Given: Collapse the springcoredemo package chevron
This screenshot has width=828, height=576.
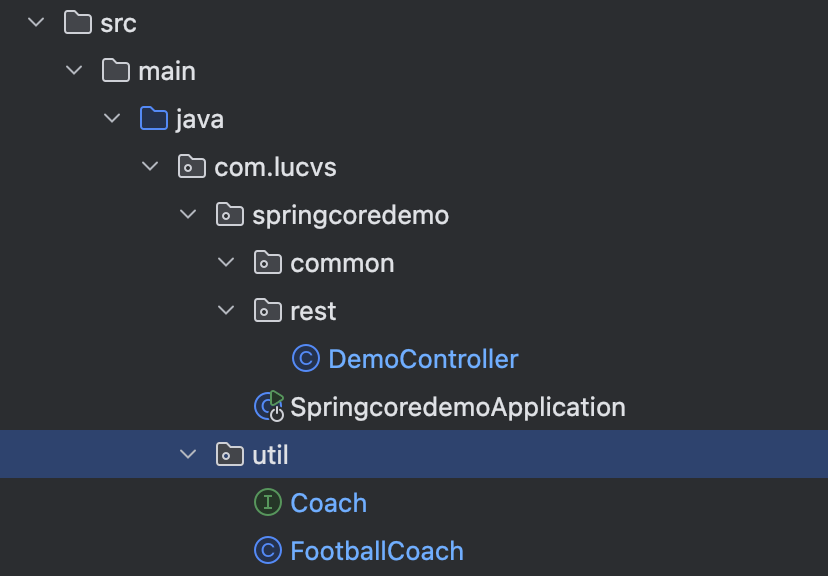Looking at the screenshot, I should coord(189,215).
